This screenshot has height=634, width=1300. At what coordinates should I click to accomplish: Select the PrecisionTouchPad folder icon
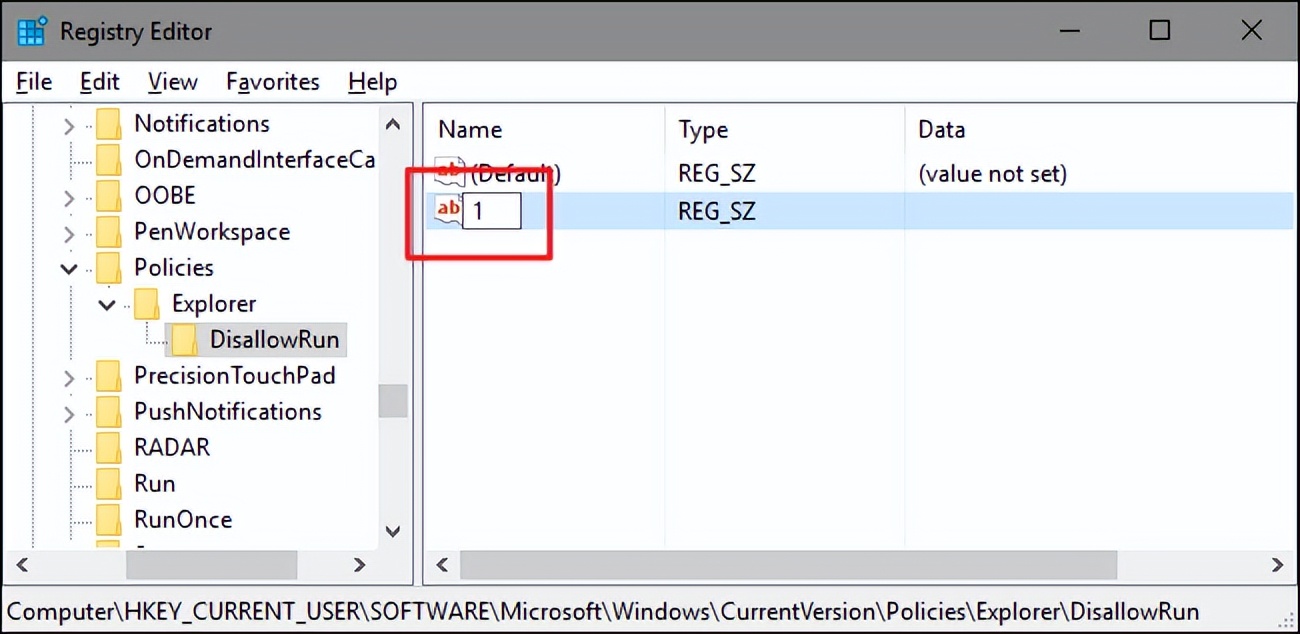point(110,375)
